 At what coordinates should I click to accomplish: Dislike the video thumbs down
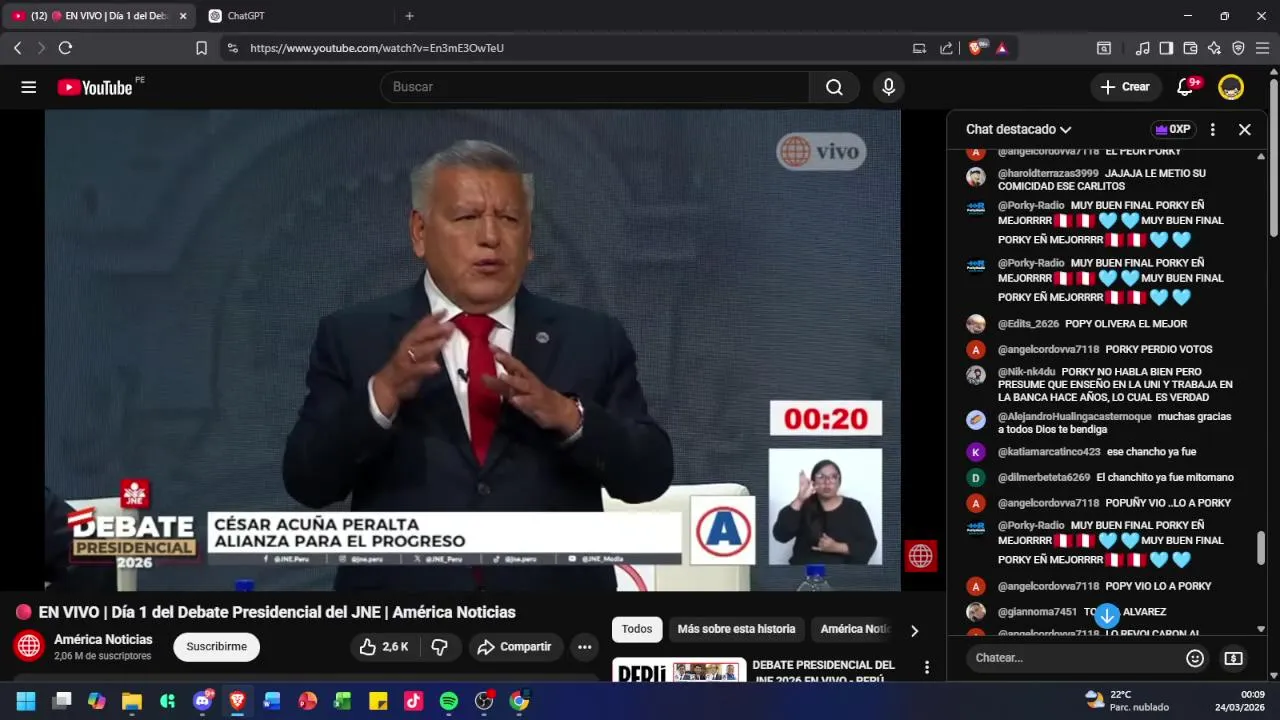coord(439,647)
